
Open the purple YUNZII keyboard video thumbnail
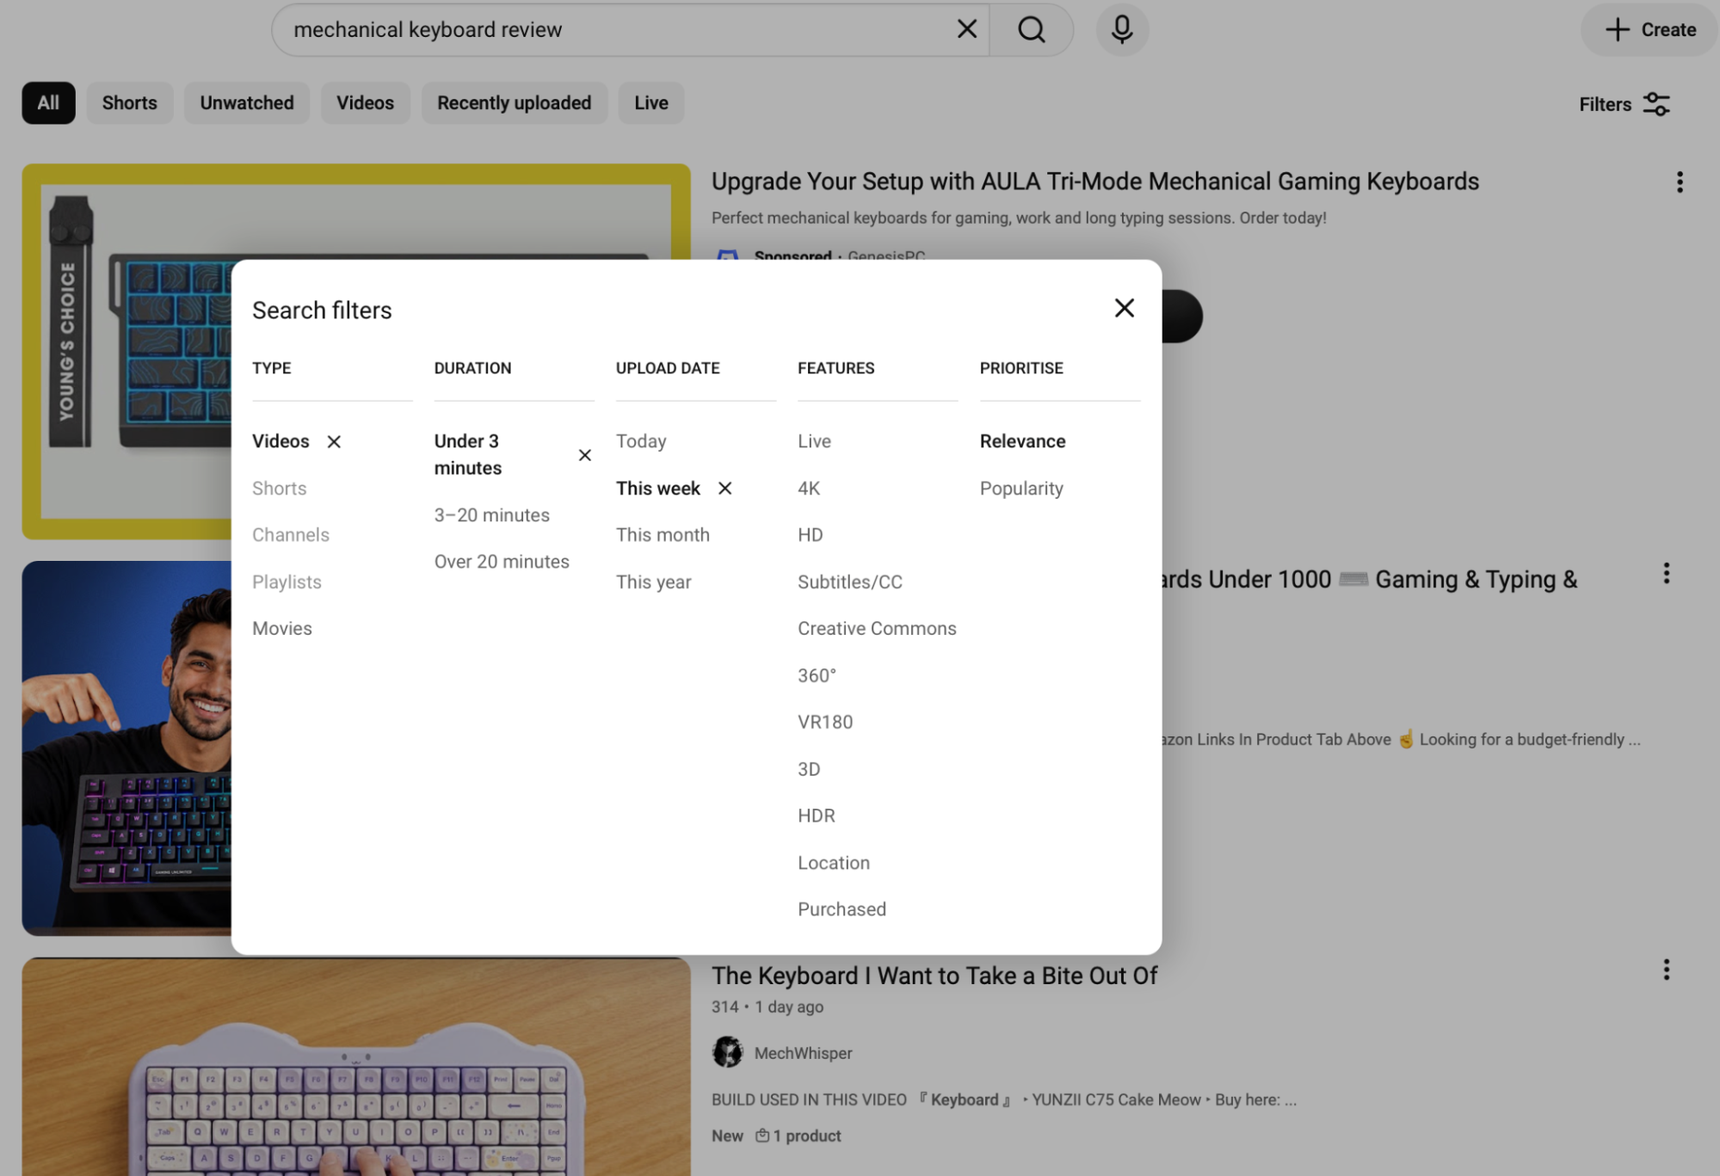(x=356, y=1067)
